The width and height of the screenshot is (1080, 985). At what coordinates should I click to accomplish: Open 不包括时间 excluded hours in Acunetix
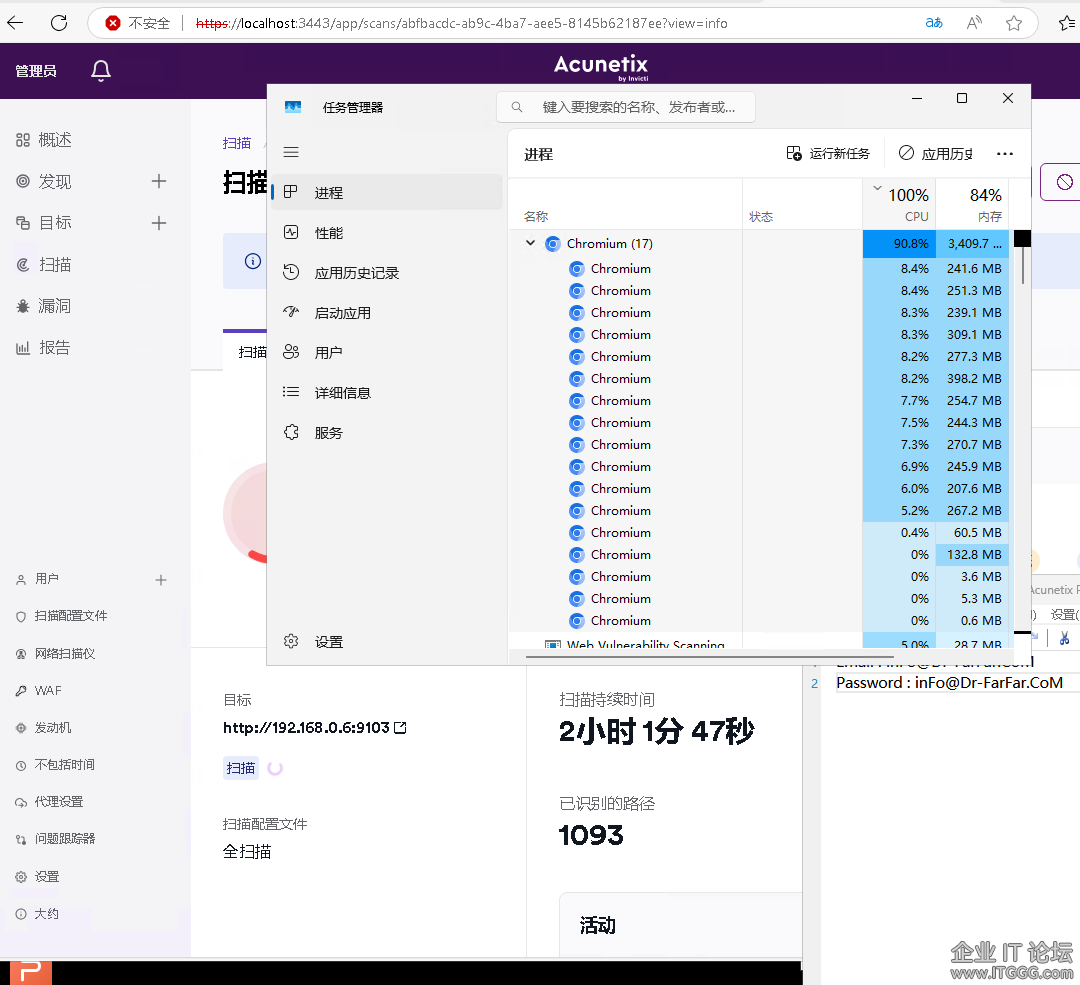pos(56,765)
